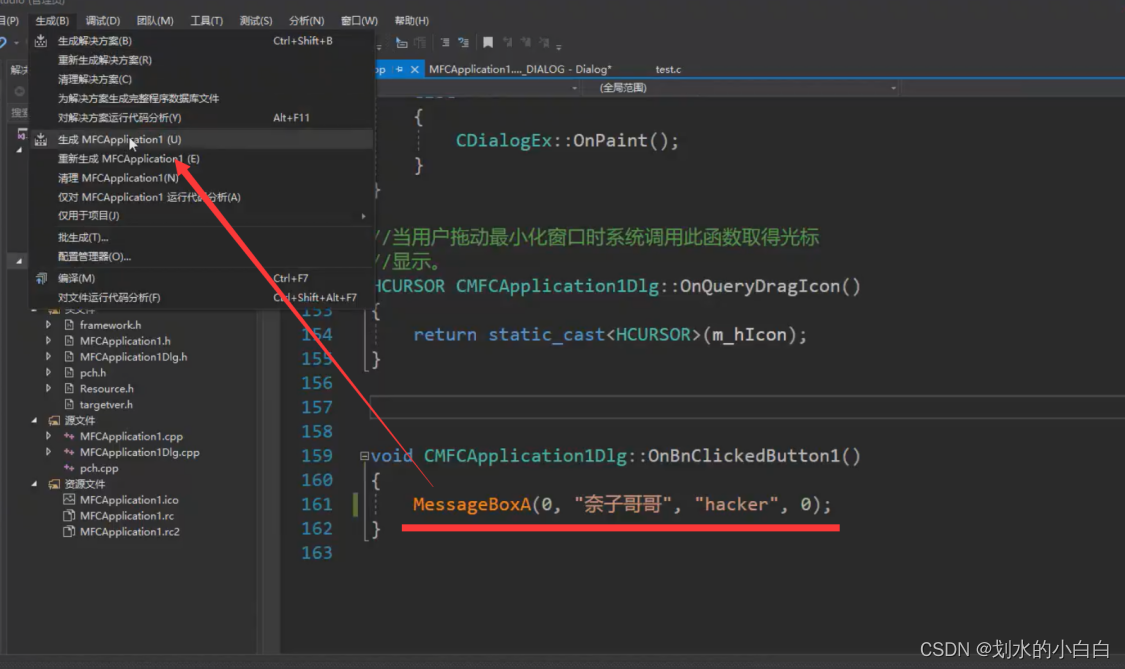This screenshot has width=1125, height=669.
Task: Click the Resource.h file icon
Action: (69, 388)
